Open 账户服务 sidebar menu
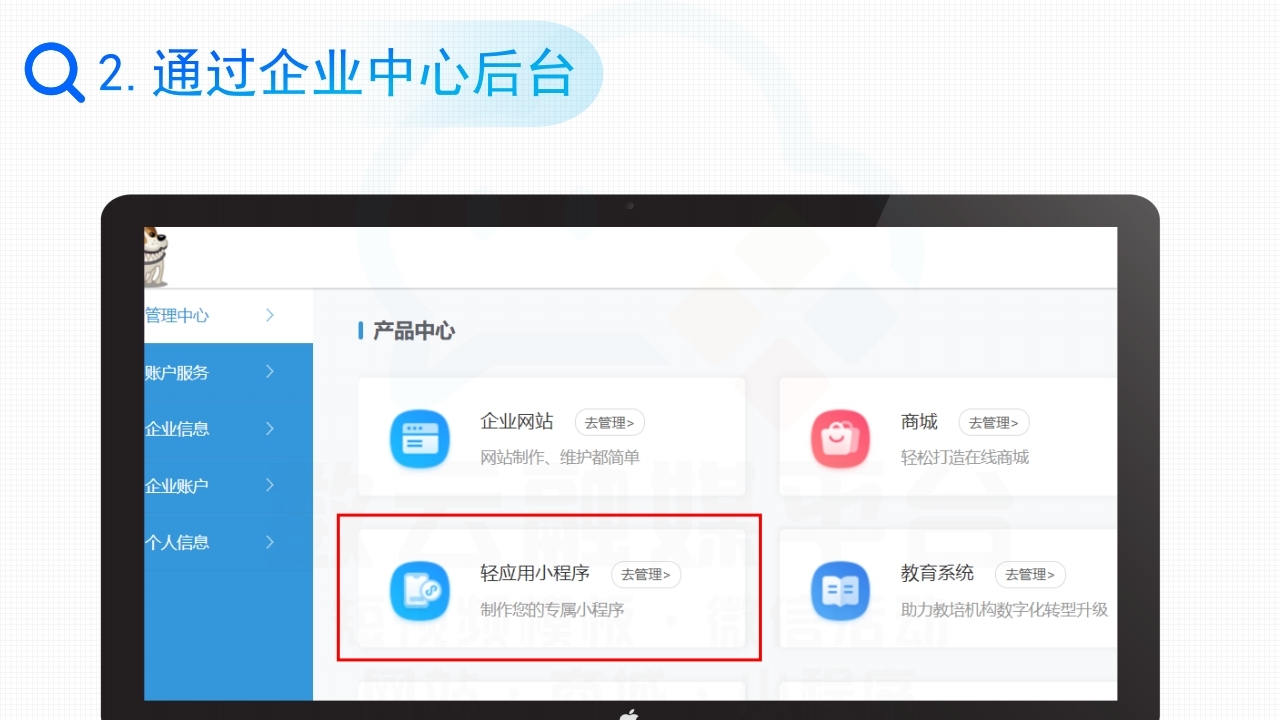 click(x=228, y=372)
